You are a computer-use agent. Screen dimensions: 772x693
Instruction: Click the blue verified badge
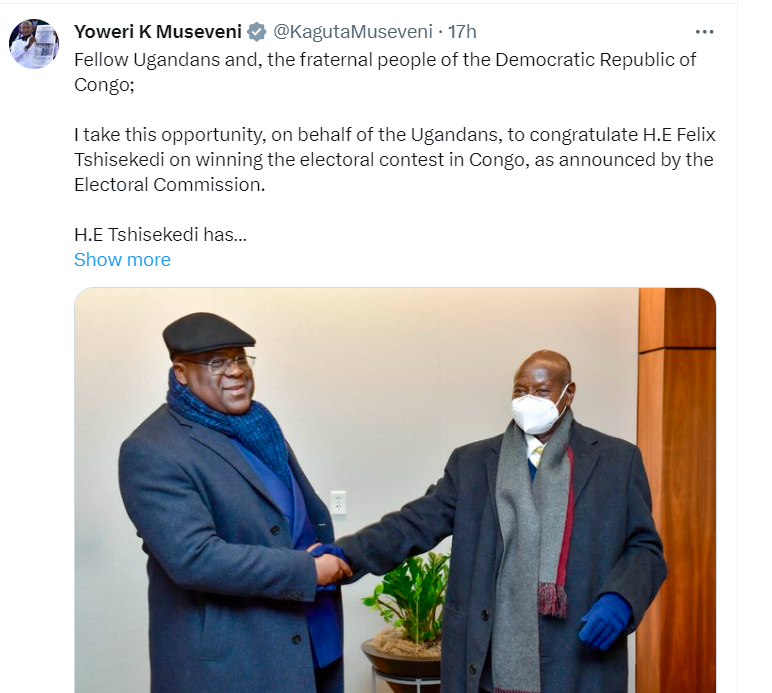257,33
